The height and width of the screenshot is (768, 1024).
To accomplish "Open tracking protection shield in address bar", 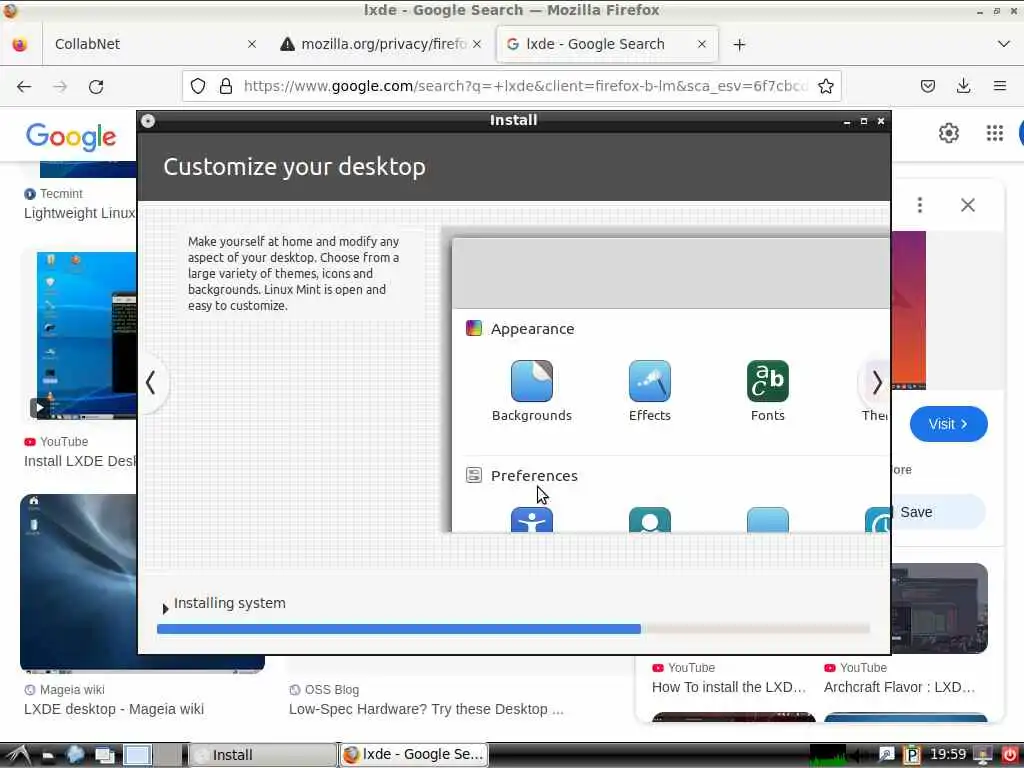I will (198, 86).
